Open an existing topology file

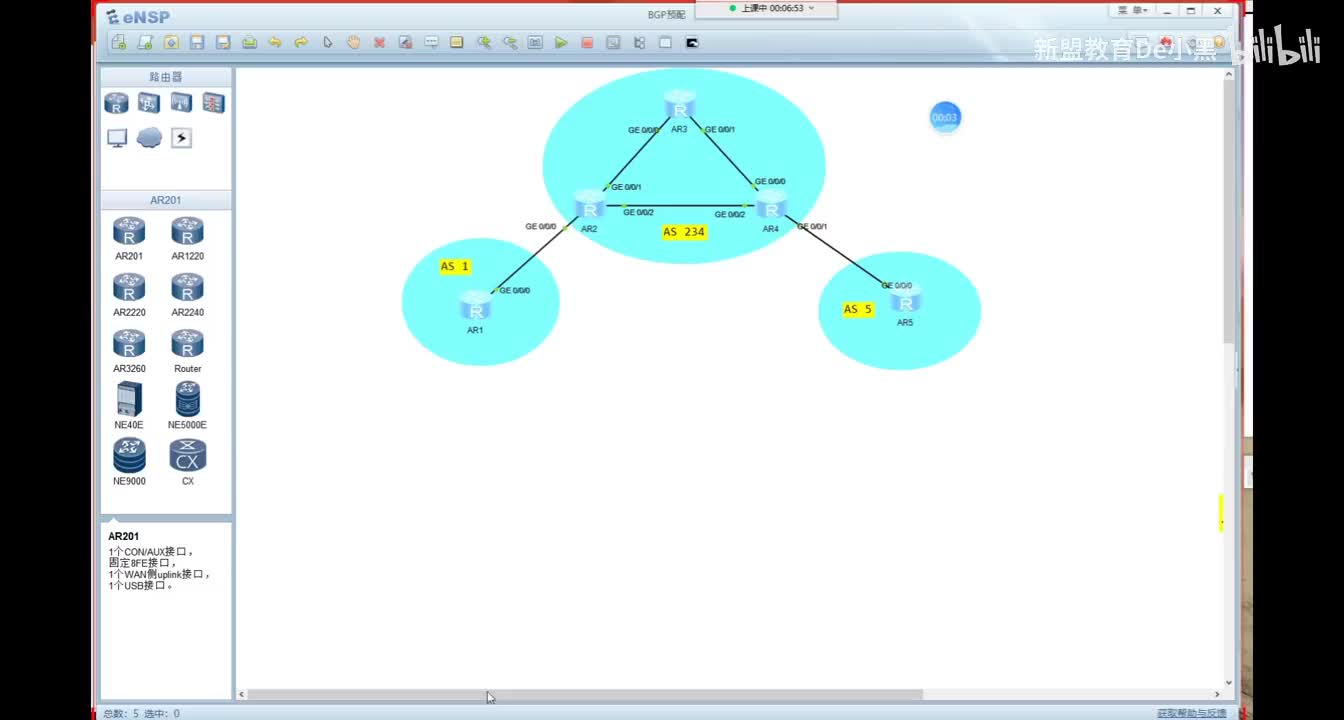tap(171, 42)
